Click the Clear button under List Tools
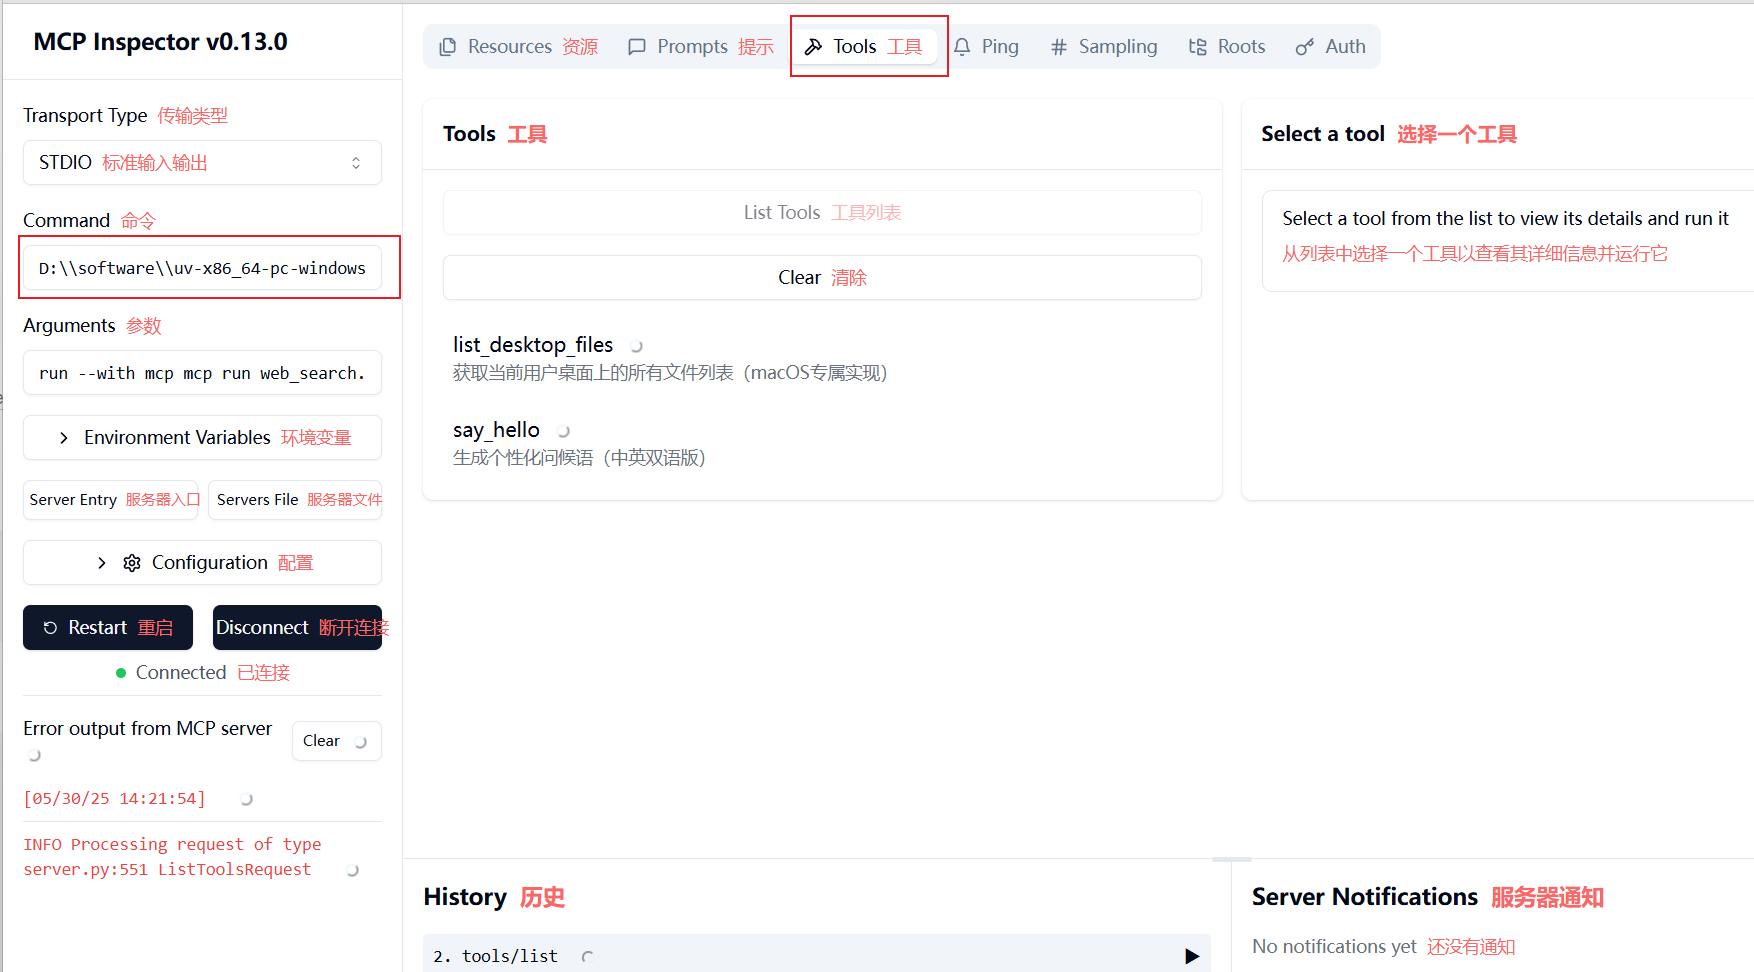This screenshot has width=1754, height=972. (822, 278)
